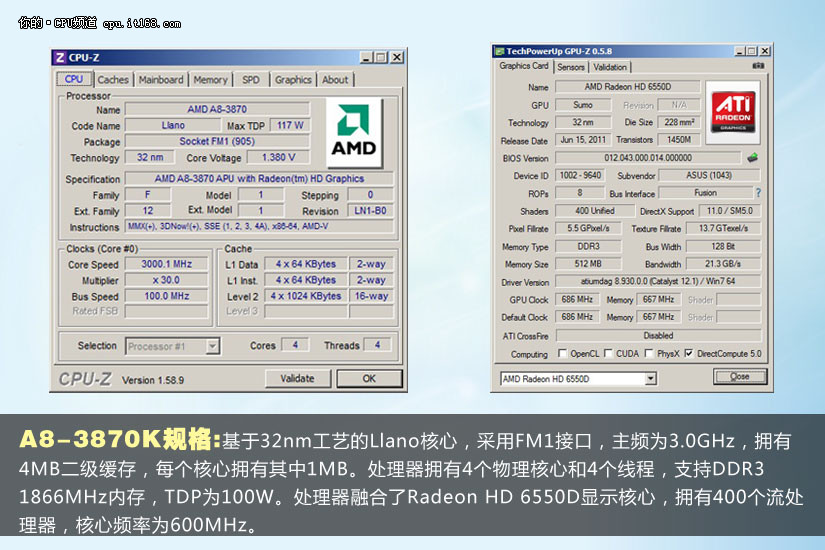Click the ATI CrossFire Disabled field

click(x=658, y=335)
